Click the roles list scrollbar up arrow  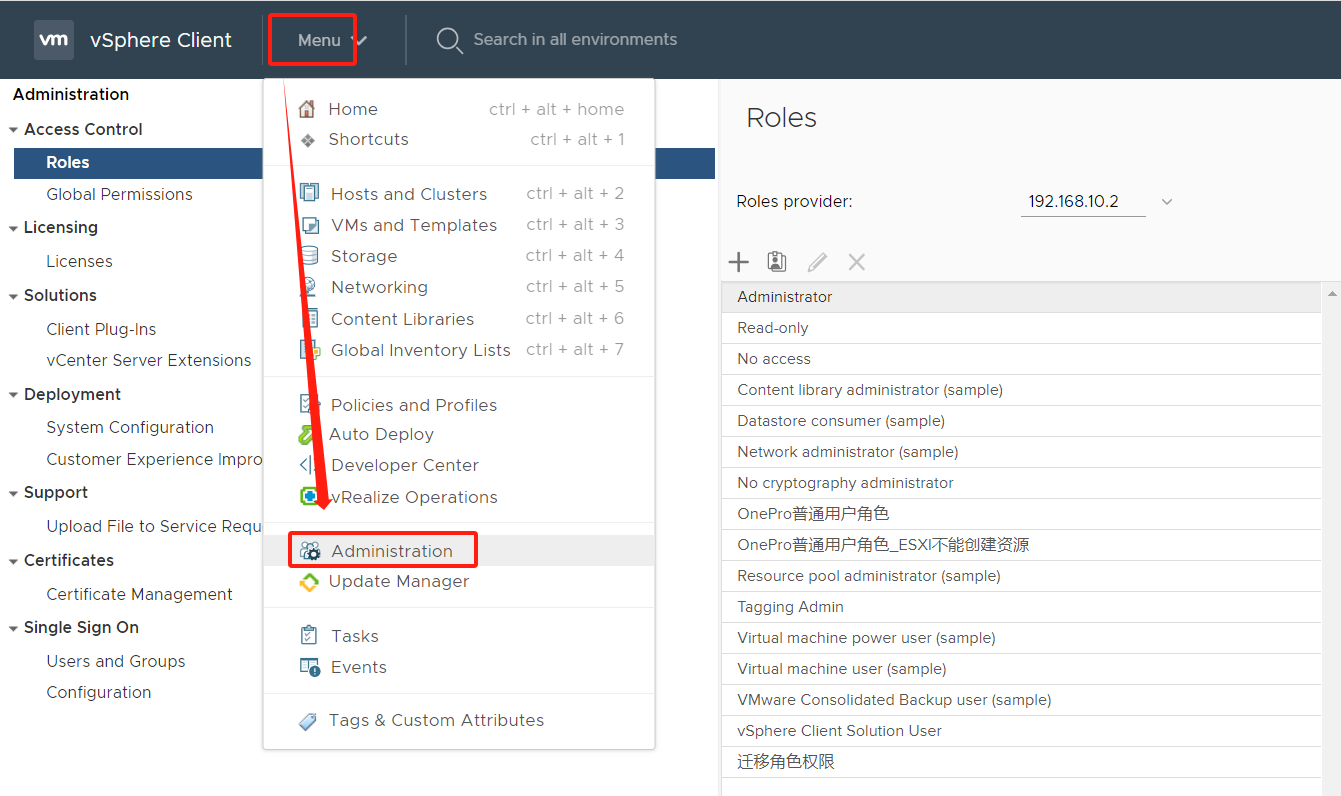(1331, 294)
